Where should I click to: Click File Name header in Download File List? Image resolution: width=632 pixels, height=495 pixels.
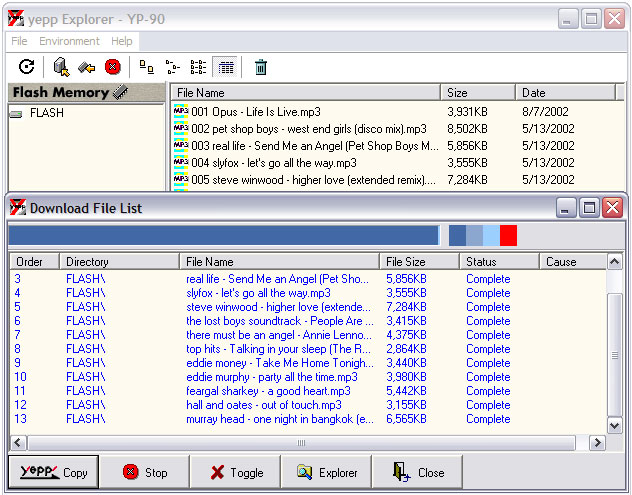click(279, 262)
